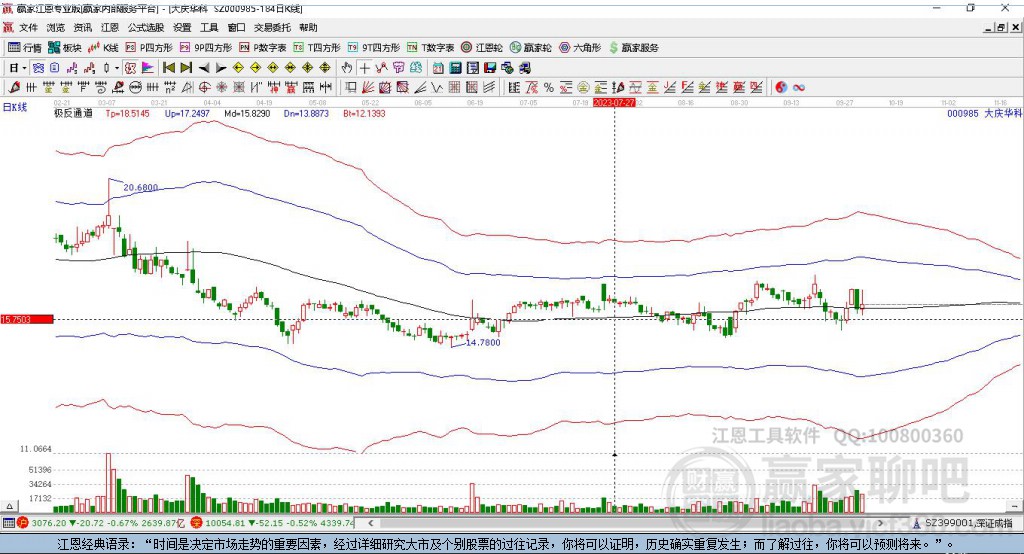Click the 极反通道 indicator label

73,113
